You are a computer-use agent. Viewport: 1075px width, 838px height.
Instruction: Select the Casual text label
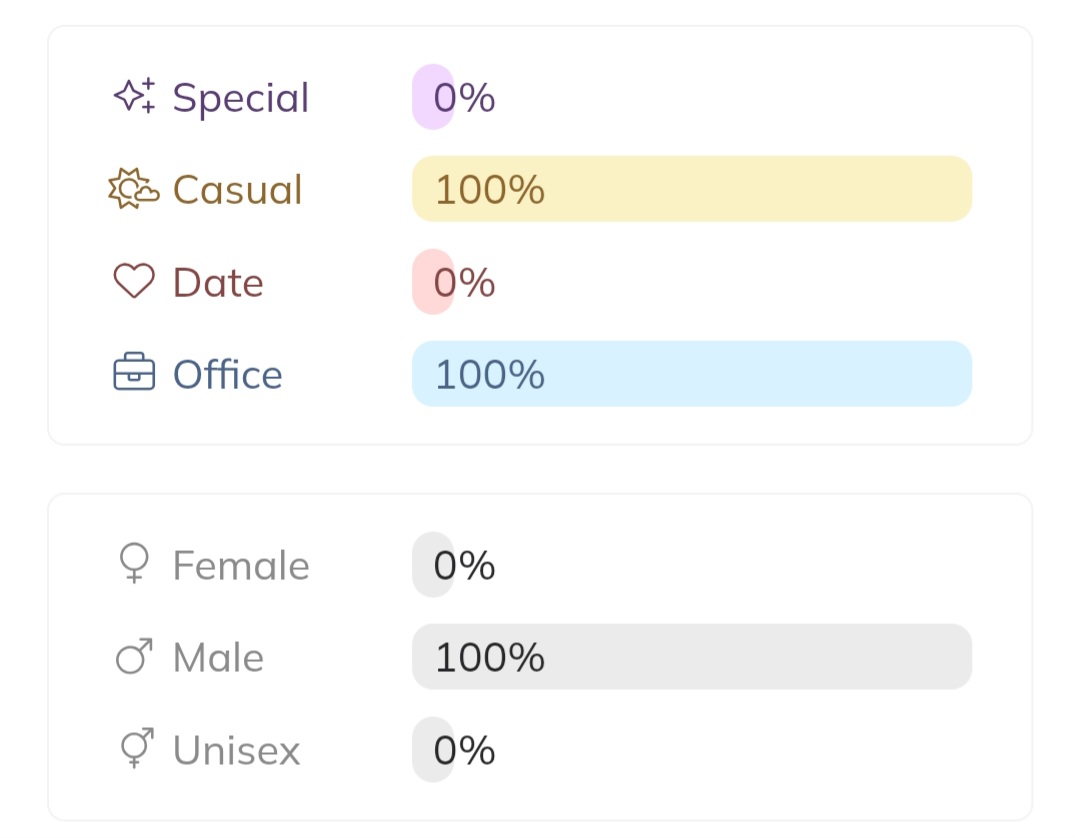[x=237, y=190]
